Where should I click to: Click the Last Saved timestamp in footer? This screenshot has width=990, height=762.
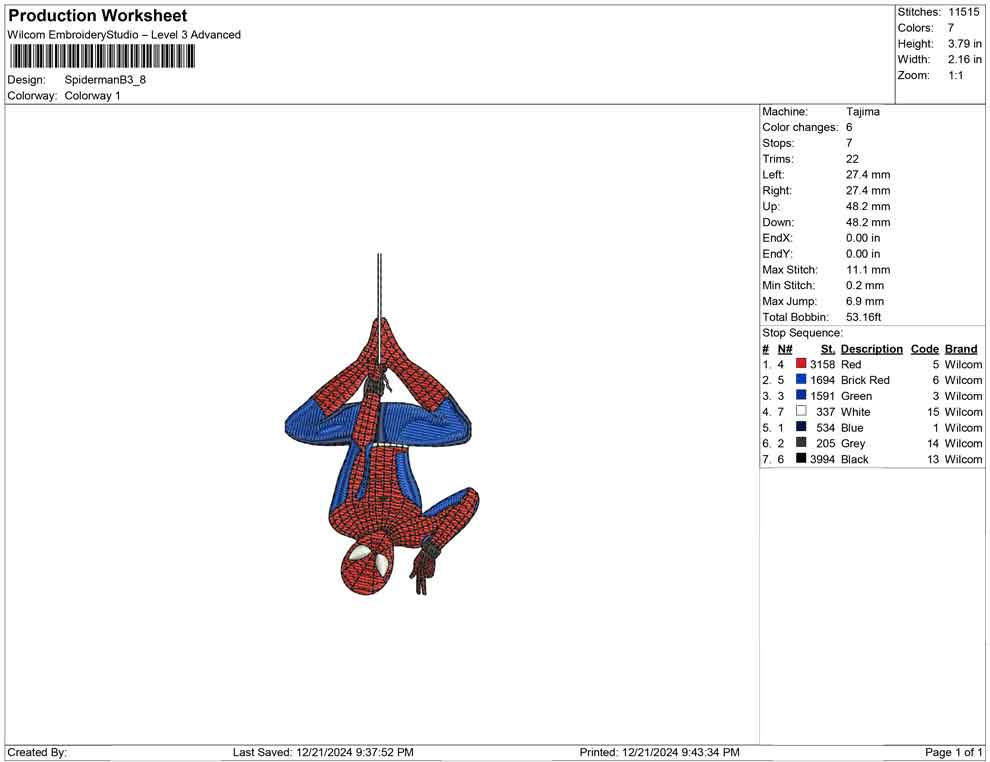click(323, 752)
